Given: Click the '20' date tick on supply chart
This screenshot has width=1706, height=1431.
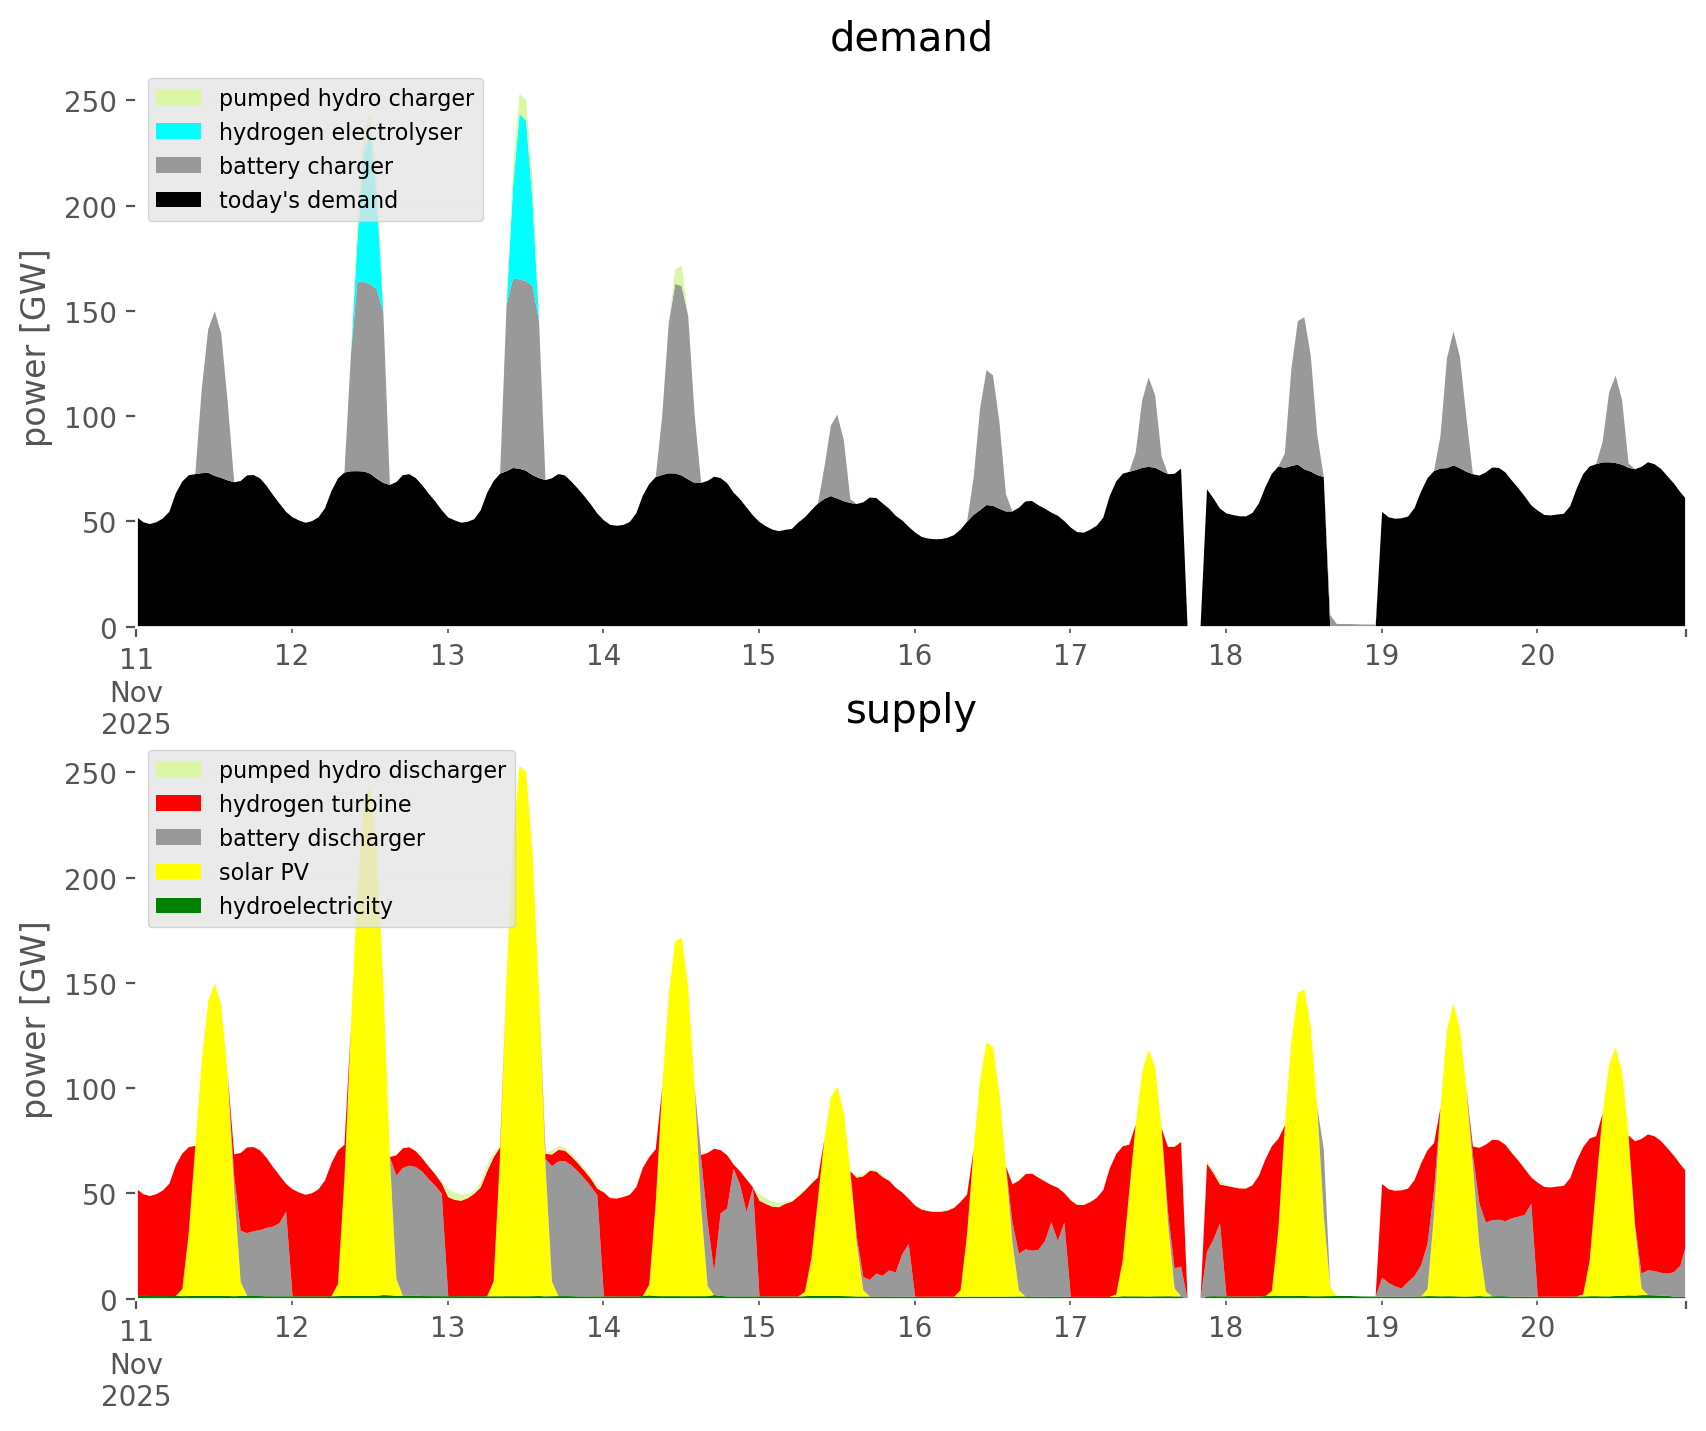Looking at the screenshot, I should tap(1537, 1328).
